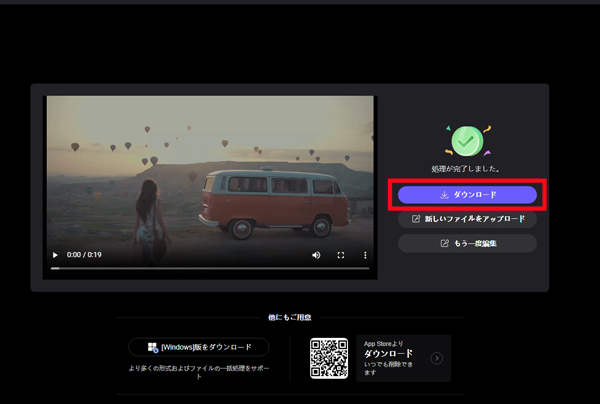600x404 pixels.
Task: Click the Windows logo icon in download button
Action: [153, 347]
